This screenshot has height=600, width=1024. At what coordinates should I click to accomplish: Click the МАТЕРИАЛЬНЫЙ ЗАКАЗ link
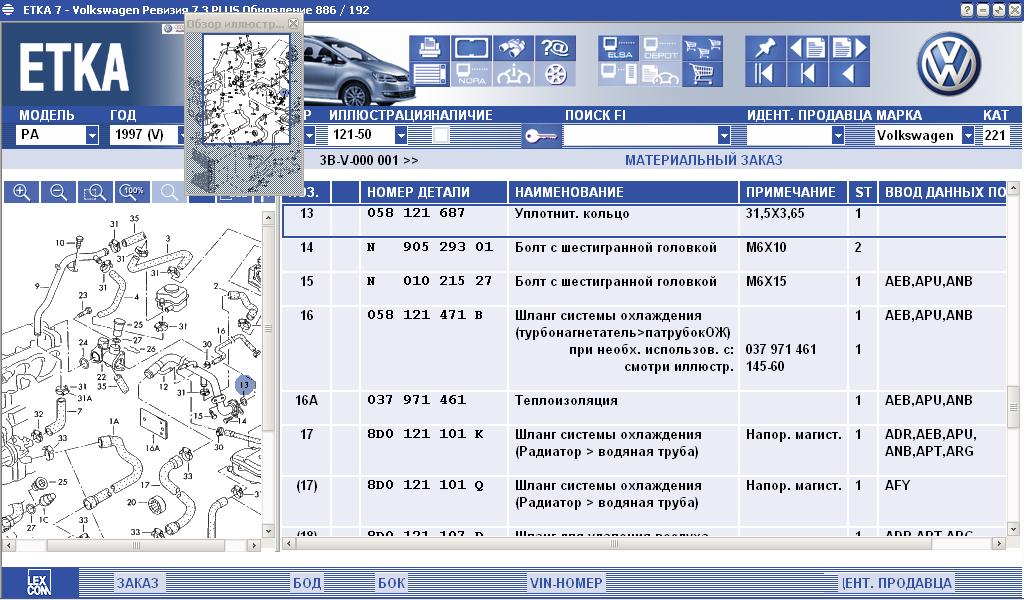703,160
